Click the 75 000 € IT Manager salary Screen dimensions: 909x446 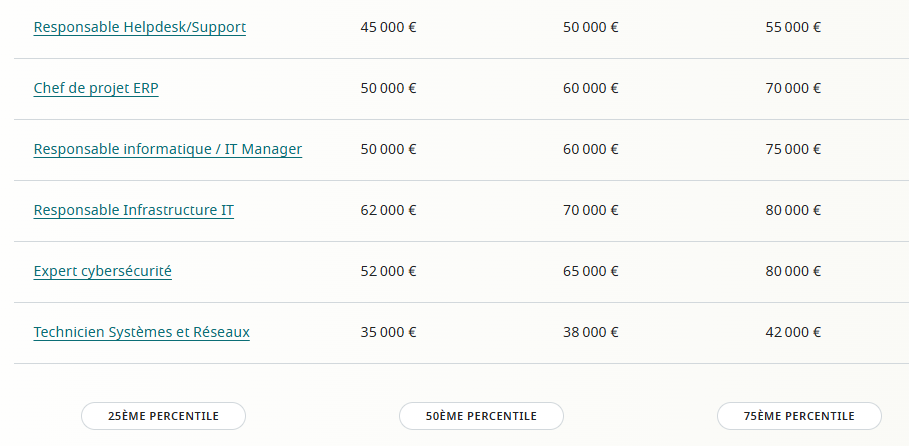click(x=792, y=149)
